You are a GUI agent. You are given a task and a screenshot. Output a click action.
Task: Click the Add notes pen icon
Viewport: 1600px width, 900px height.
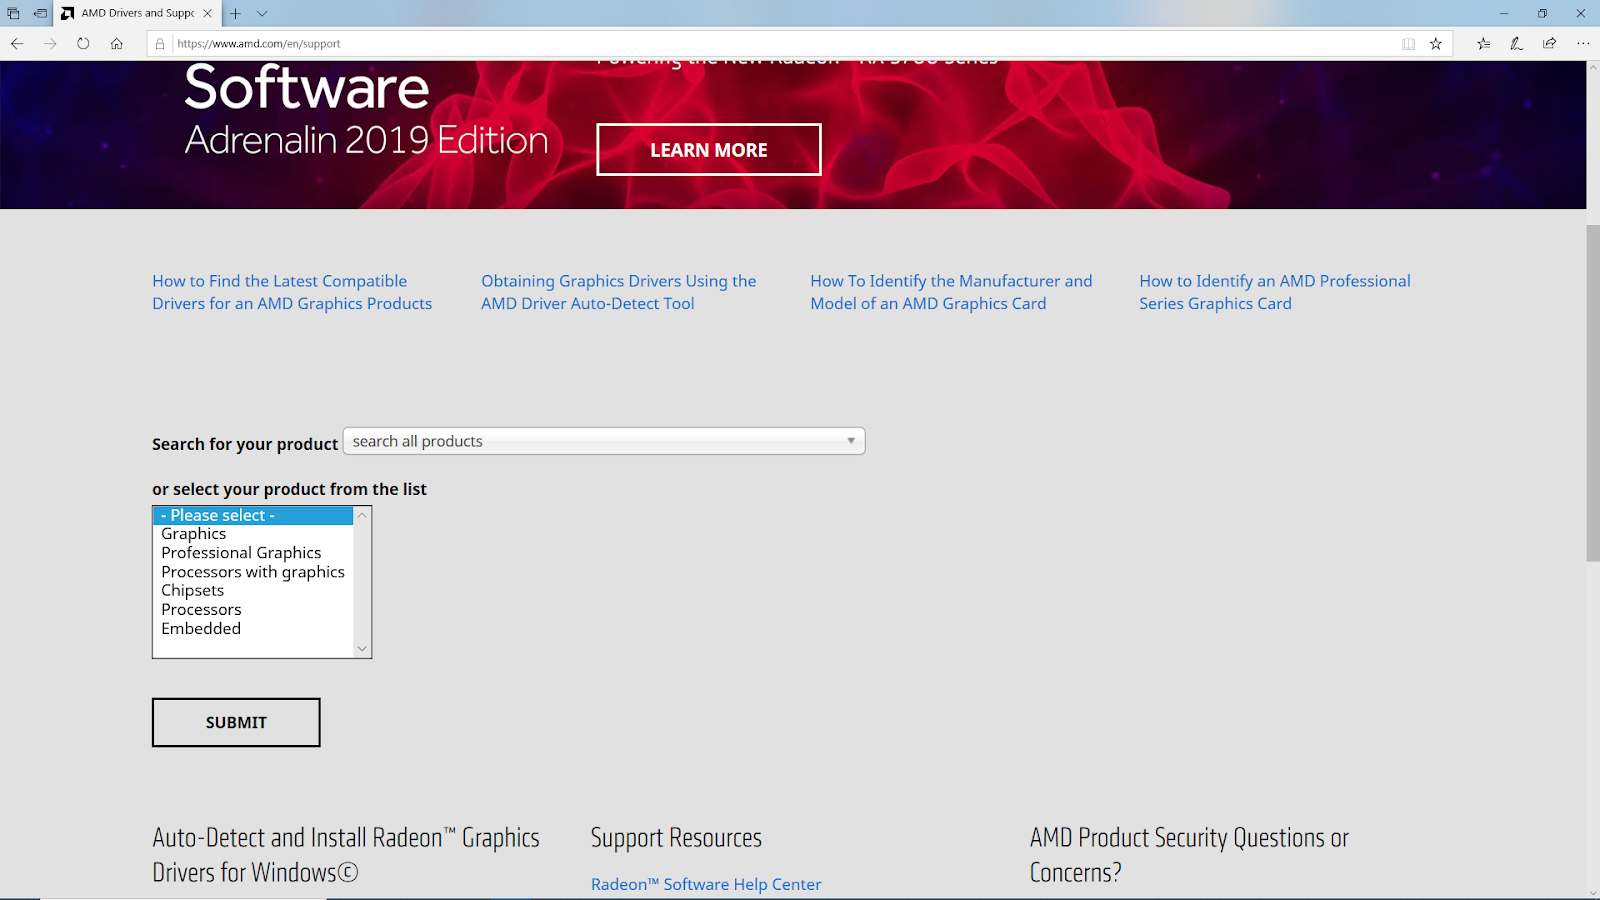tap(1516, 43)
